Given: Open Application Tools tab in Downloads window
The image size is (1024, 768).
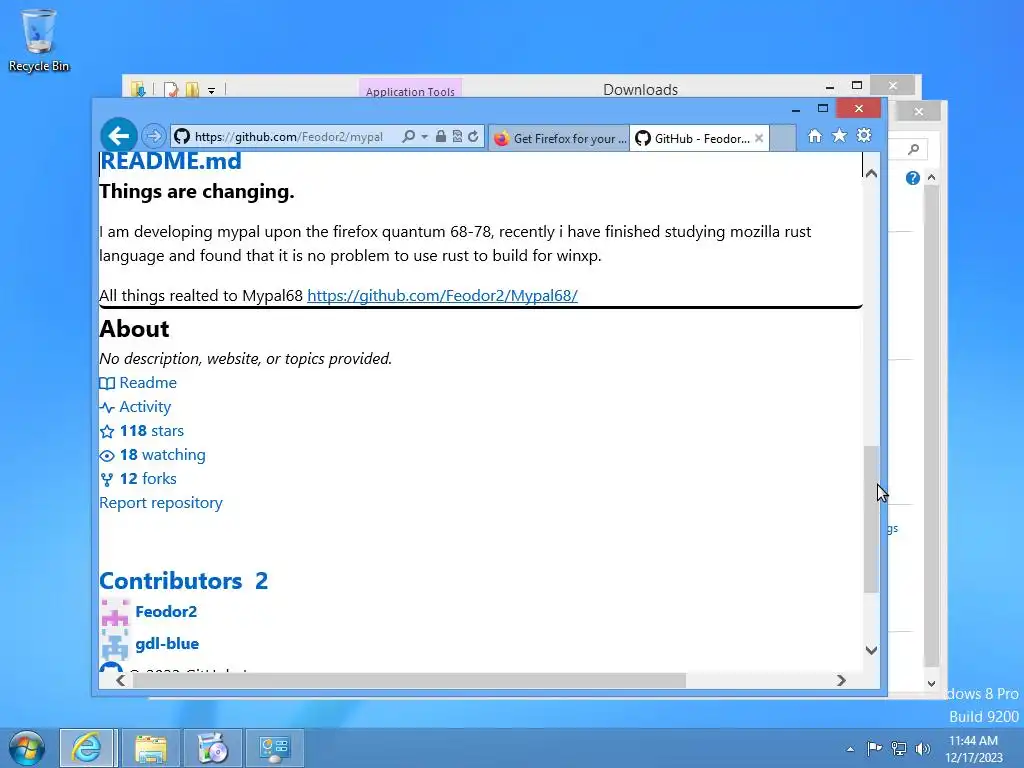Looking at the screenshot, I should pos(410,91).
